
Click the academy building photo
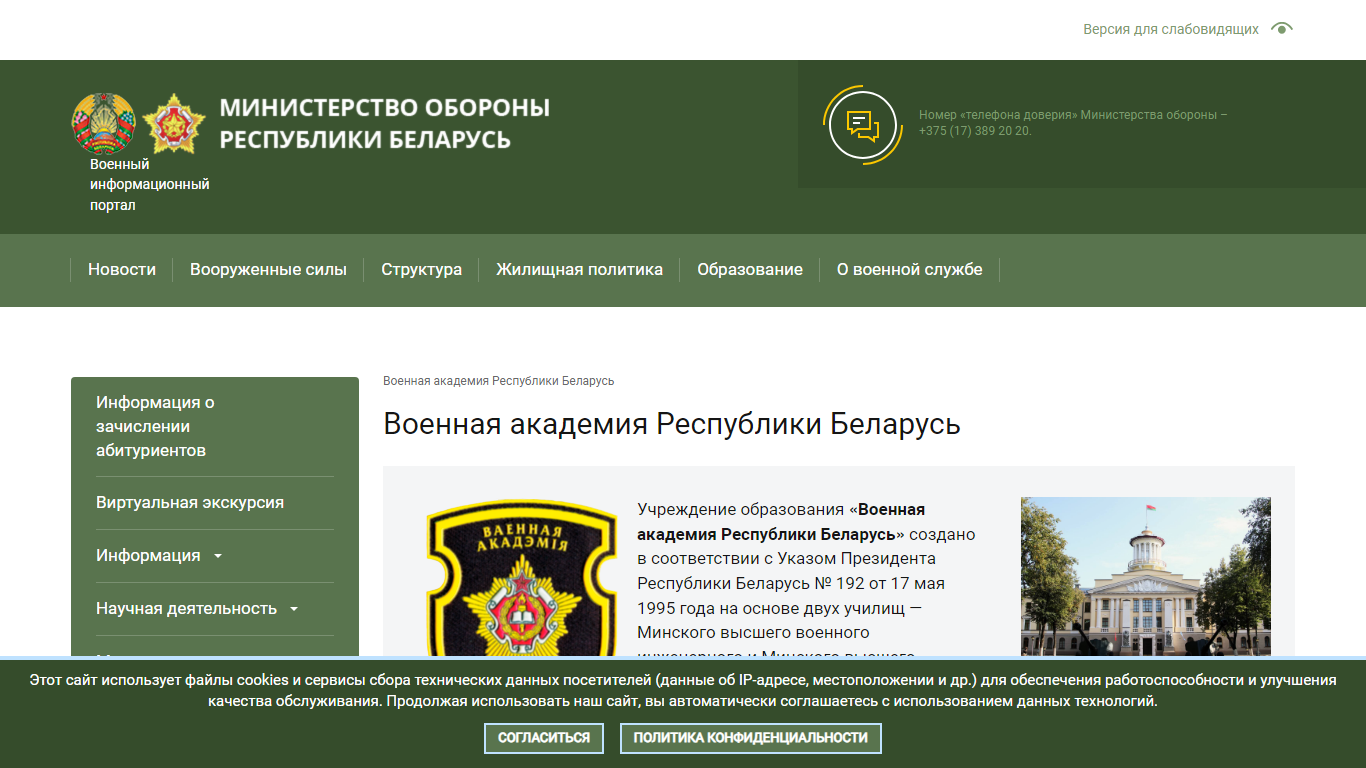pos(1145,577)
